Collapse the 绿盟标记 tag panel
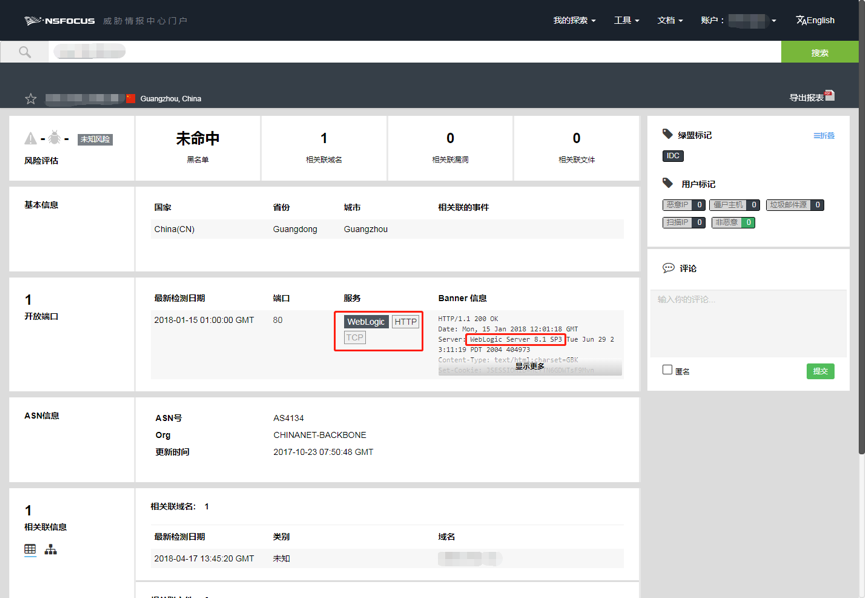 pos(824,136)
